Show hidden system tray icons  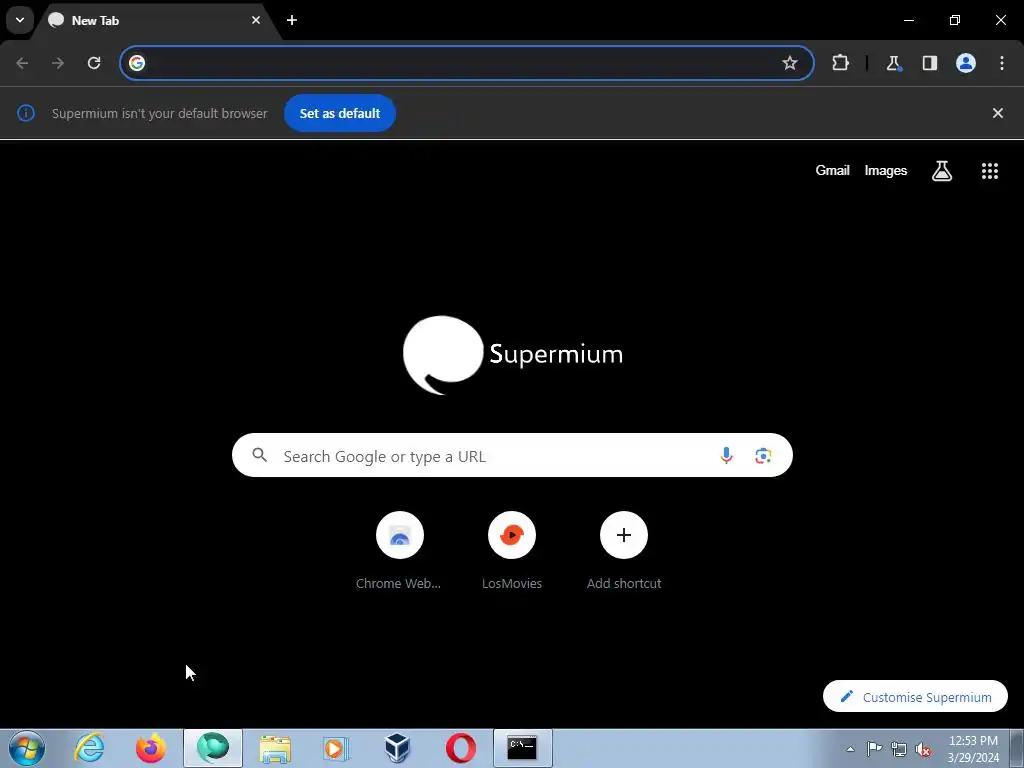[850, 749]
